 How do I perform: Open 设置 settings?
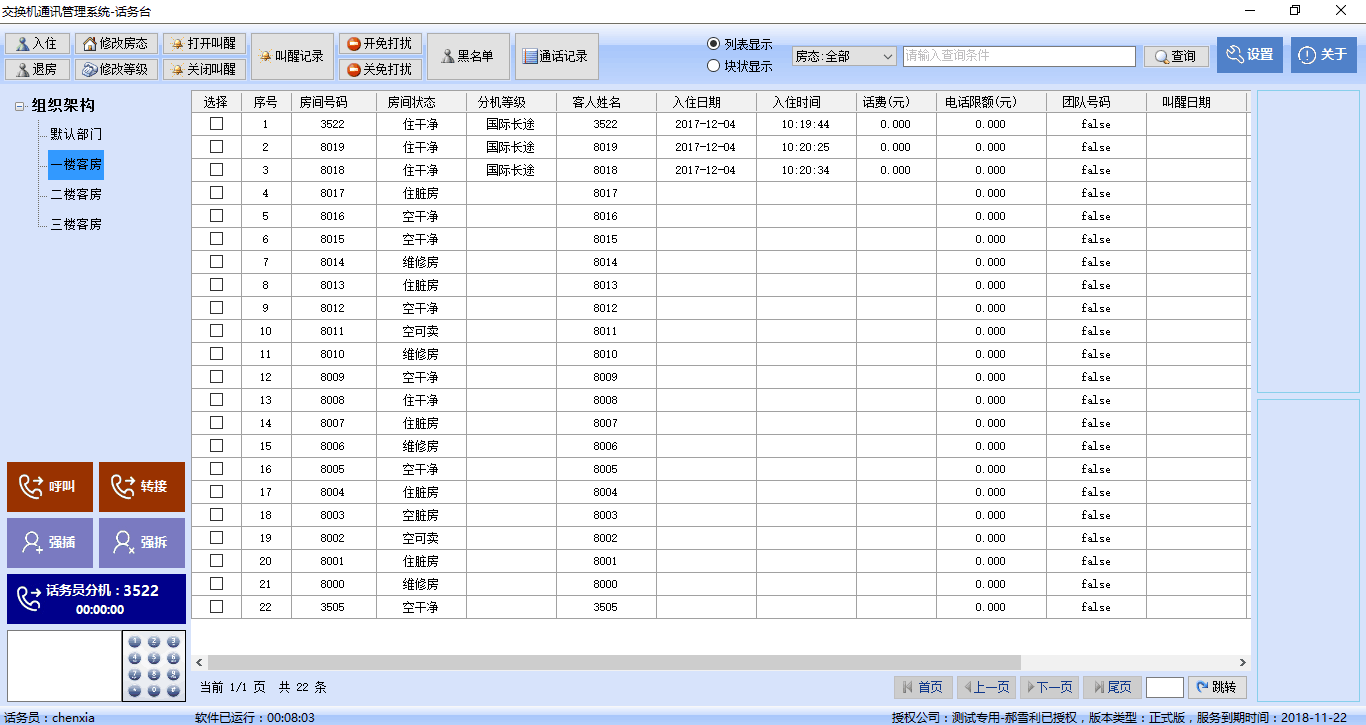[1249, 55]
